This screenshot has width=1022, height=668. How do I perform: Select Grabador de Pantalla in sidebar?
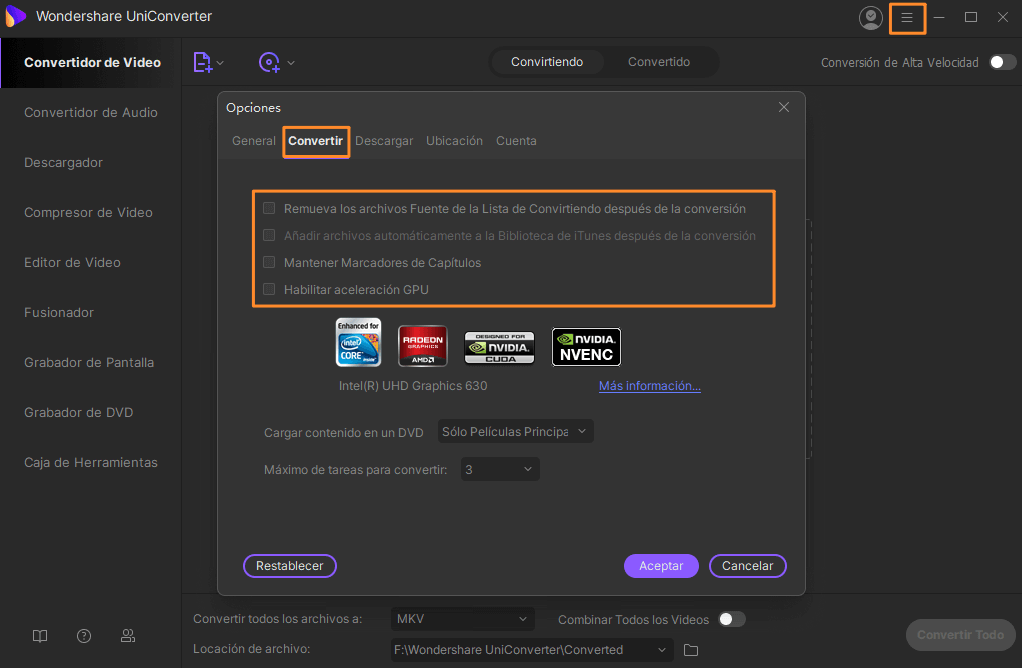pos(89,362)
